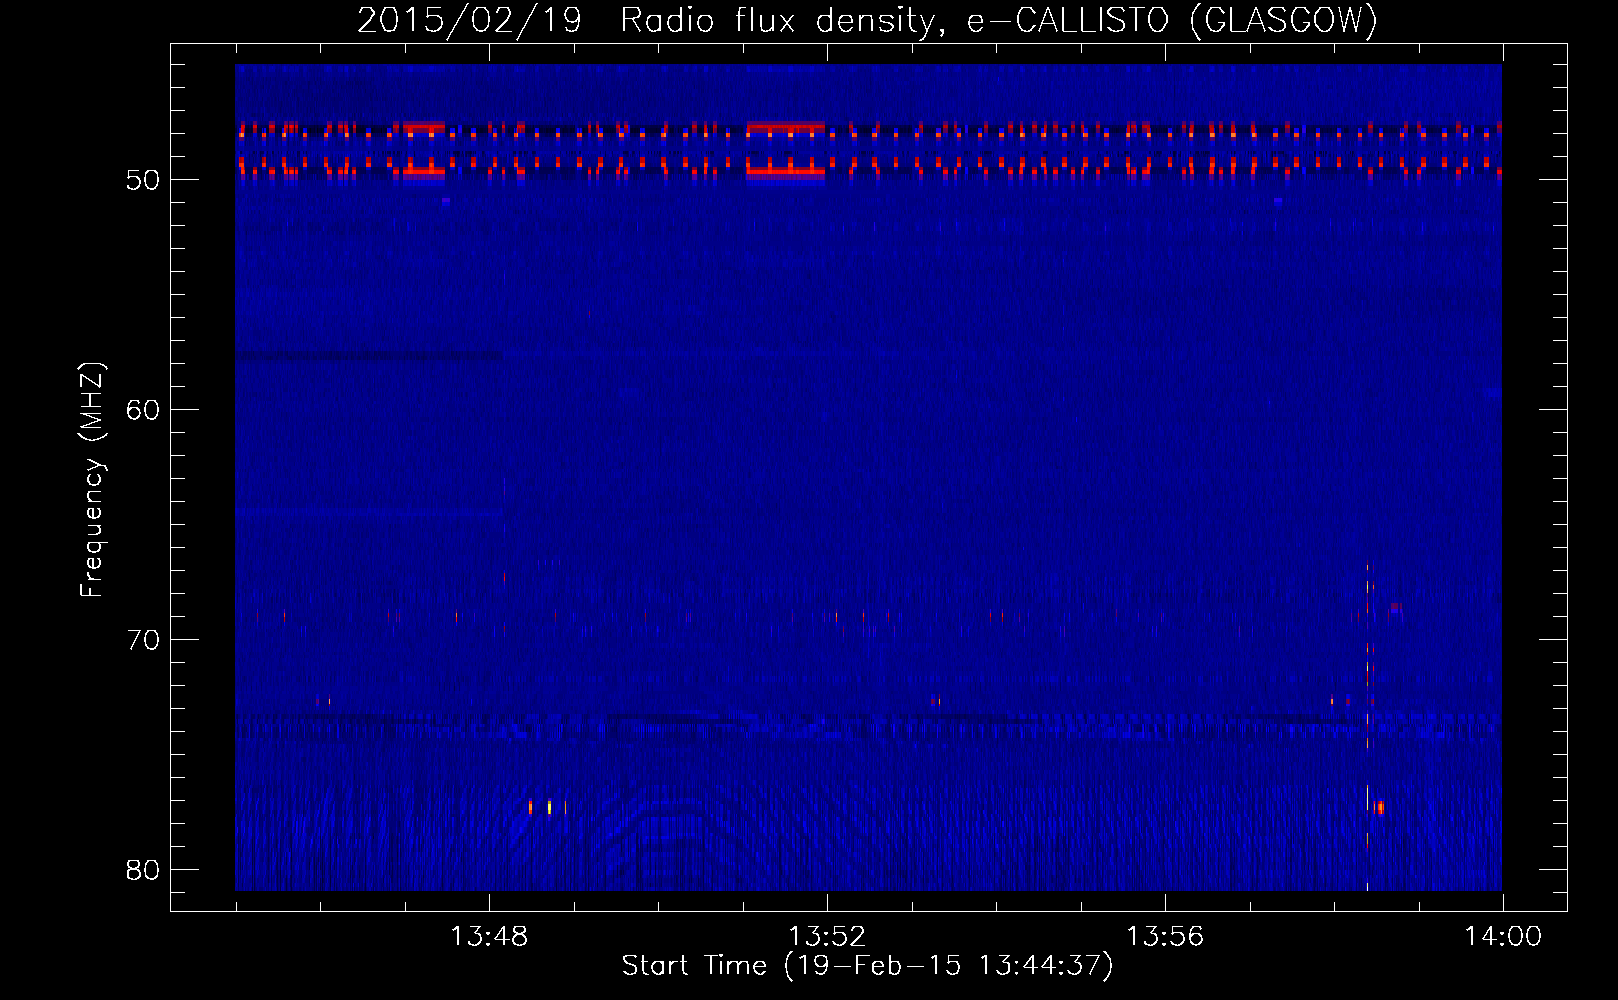
Task: Click the red burst near 13:58 at 77 MHz
Action: (x=1379, y=807)
